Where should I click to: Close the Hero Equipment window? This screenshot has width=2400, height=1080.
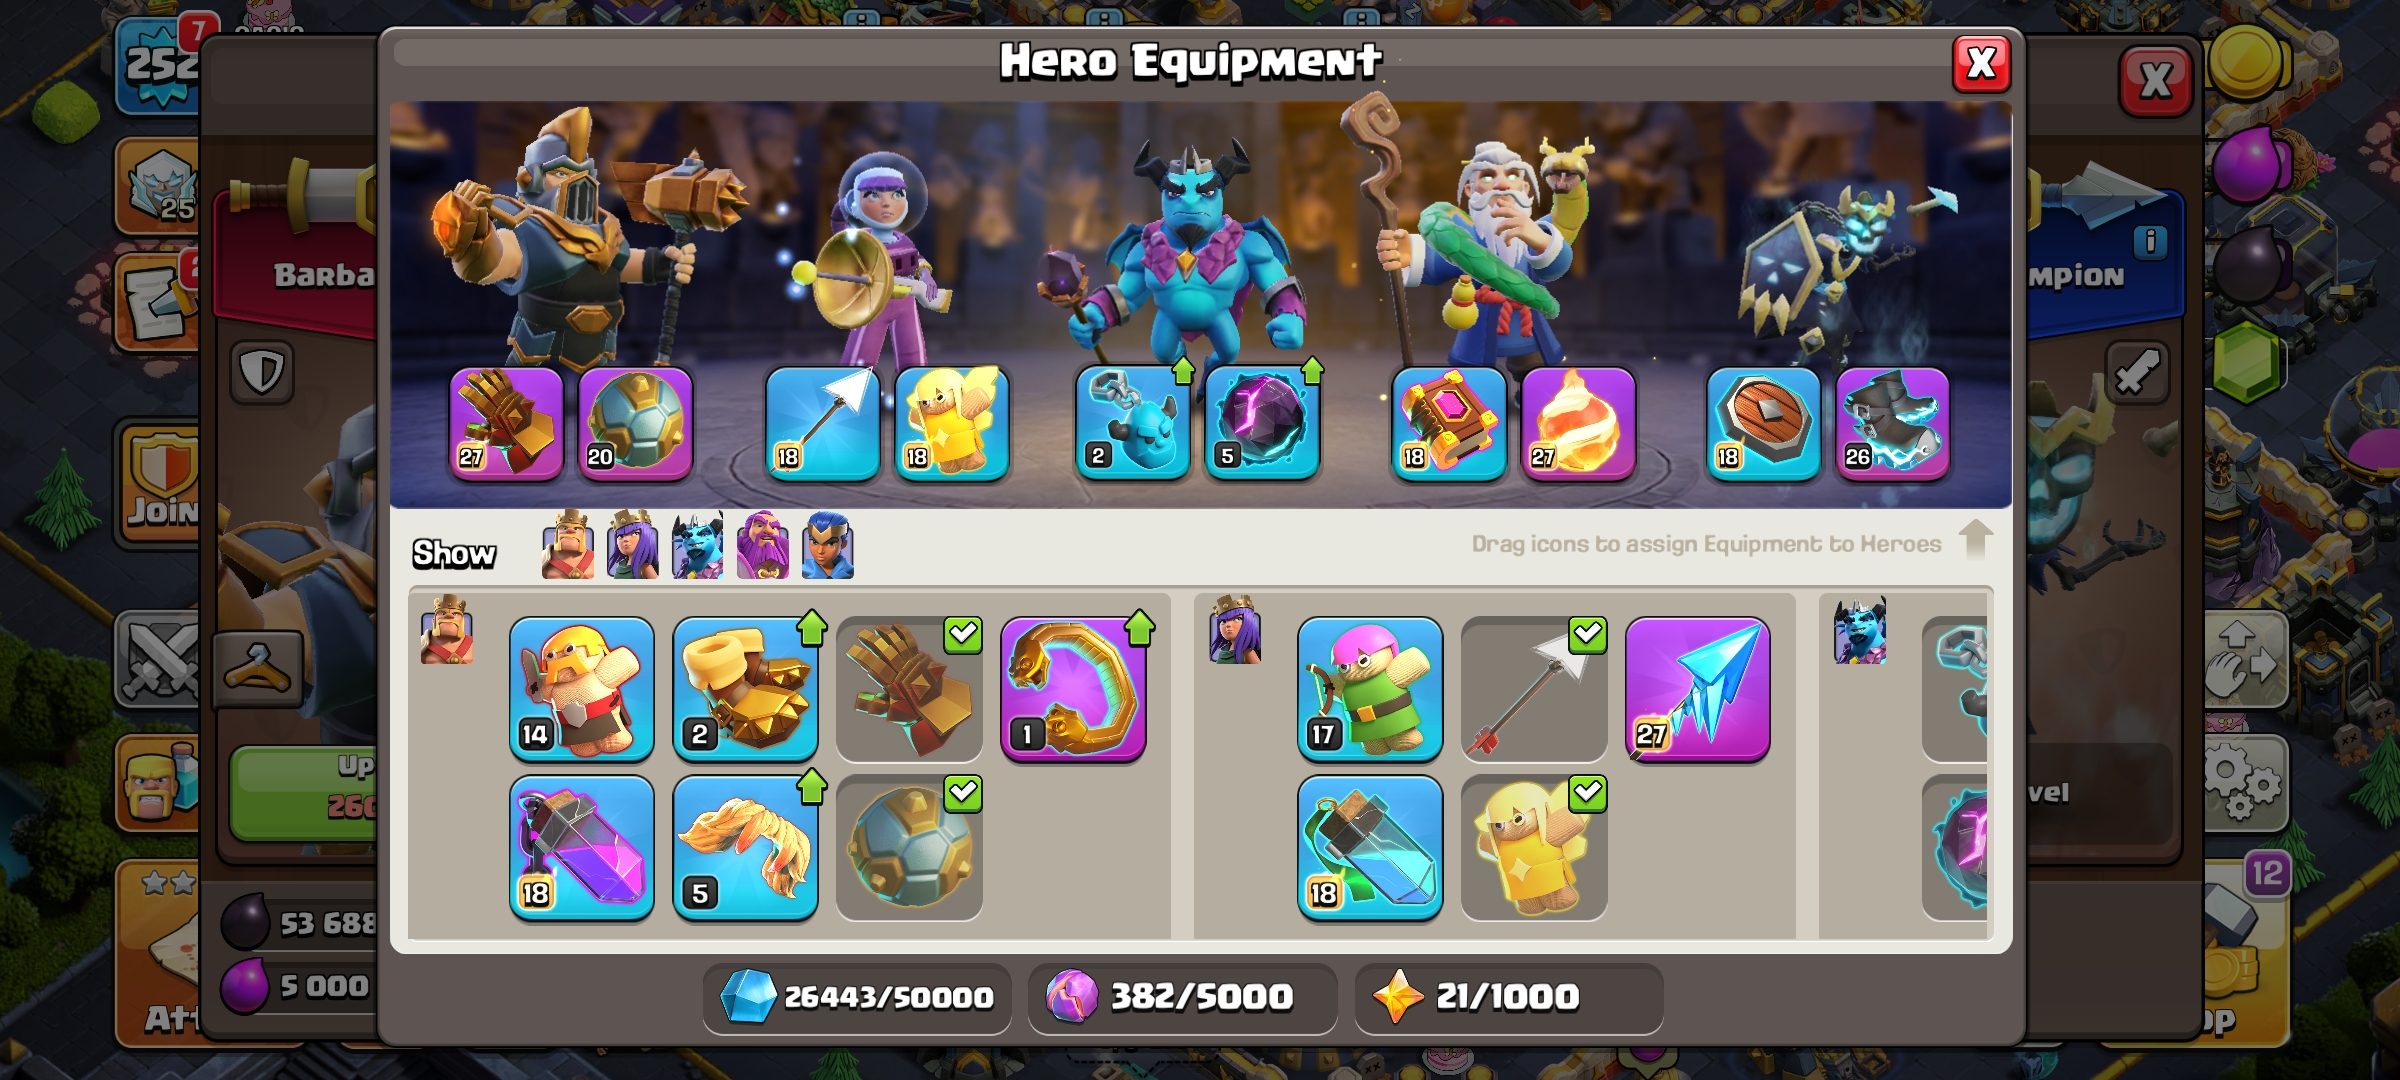click(x=1981, y=64)
